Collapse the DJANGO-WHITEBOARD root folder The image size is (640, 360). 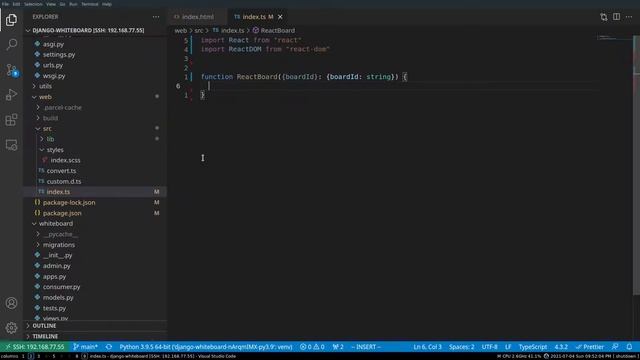click(95, 30)
